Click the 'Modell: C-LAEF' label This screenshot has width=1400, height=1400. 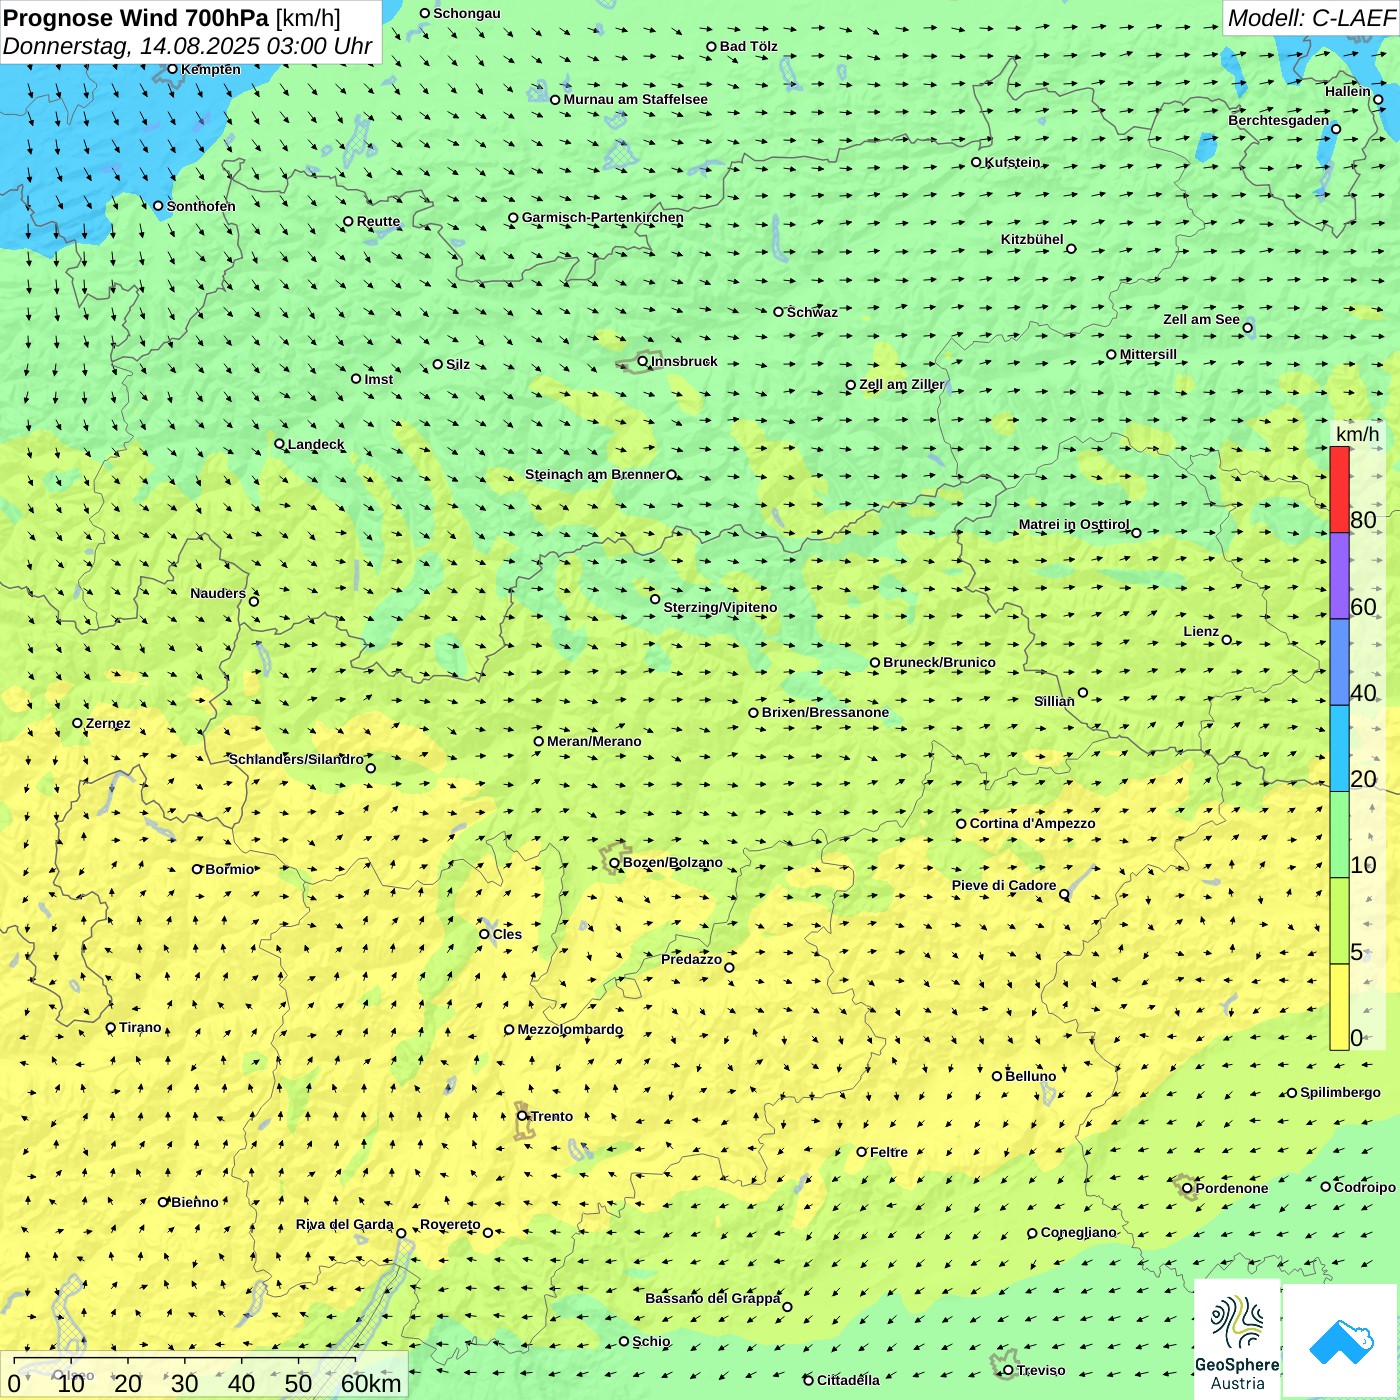(x=1310, y=18)
